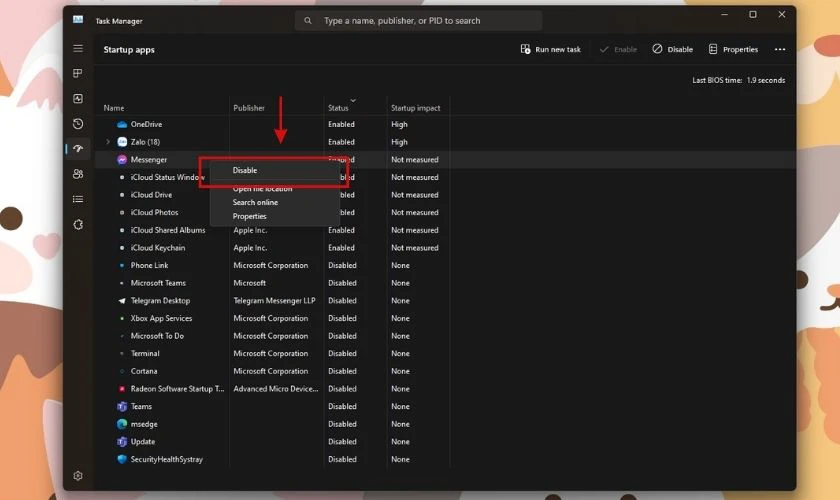Click Disabled status in SecurityHealthSystray row
Screen dimensions: 840x500
tap(342, 459)
